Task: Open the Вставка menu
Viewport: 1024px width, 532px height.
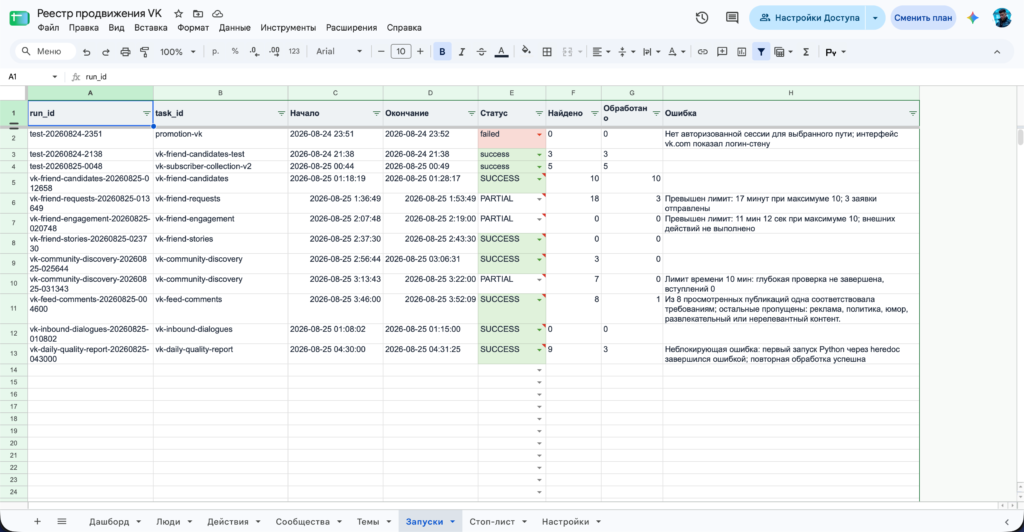Action: [x=151, y=27]
